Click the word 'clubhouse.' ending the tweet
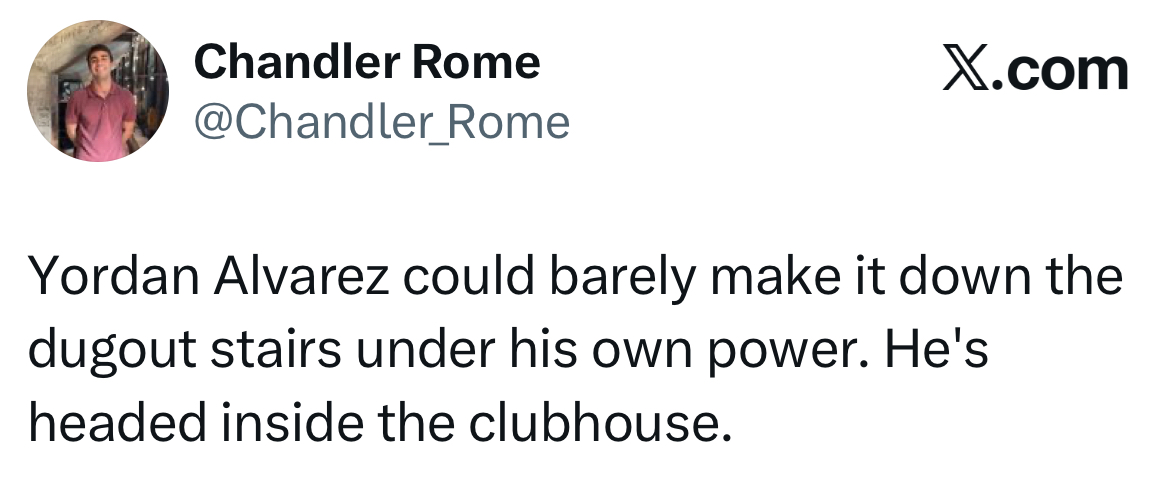The width and height of the screenshot is (1149, 482). coord(601,423)
